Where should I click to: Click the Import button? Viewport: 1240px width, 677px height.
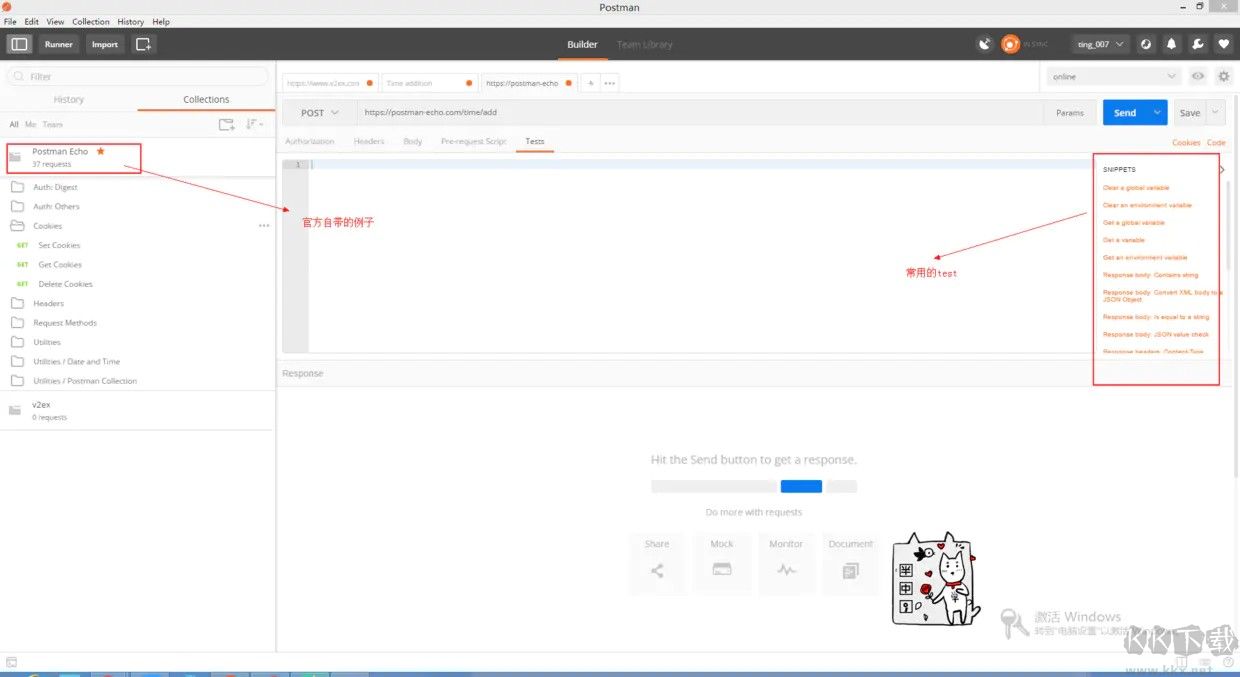tap(105, 44)
